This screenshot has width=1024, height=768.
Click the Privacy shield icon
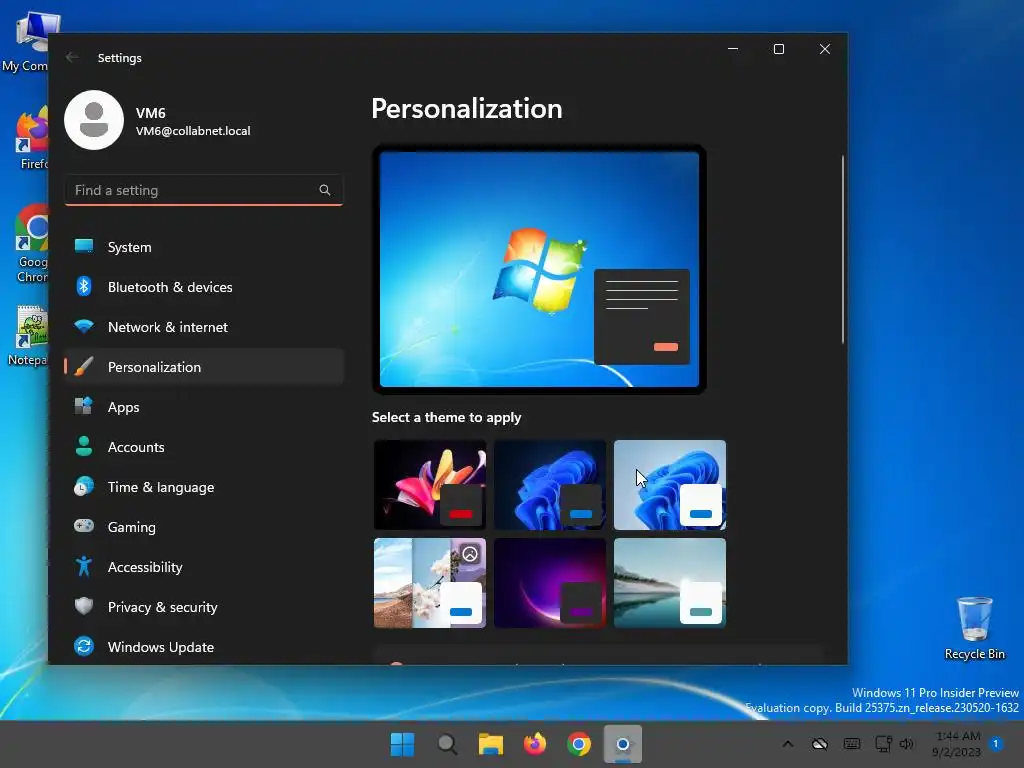84,606
